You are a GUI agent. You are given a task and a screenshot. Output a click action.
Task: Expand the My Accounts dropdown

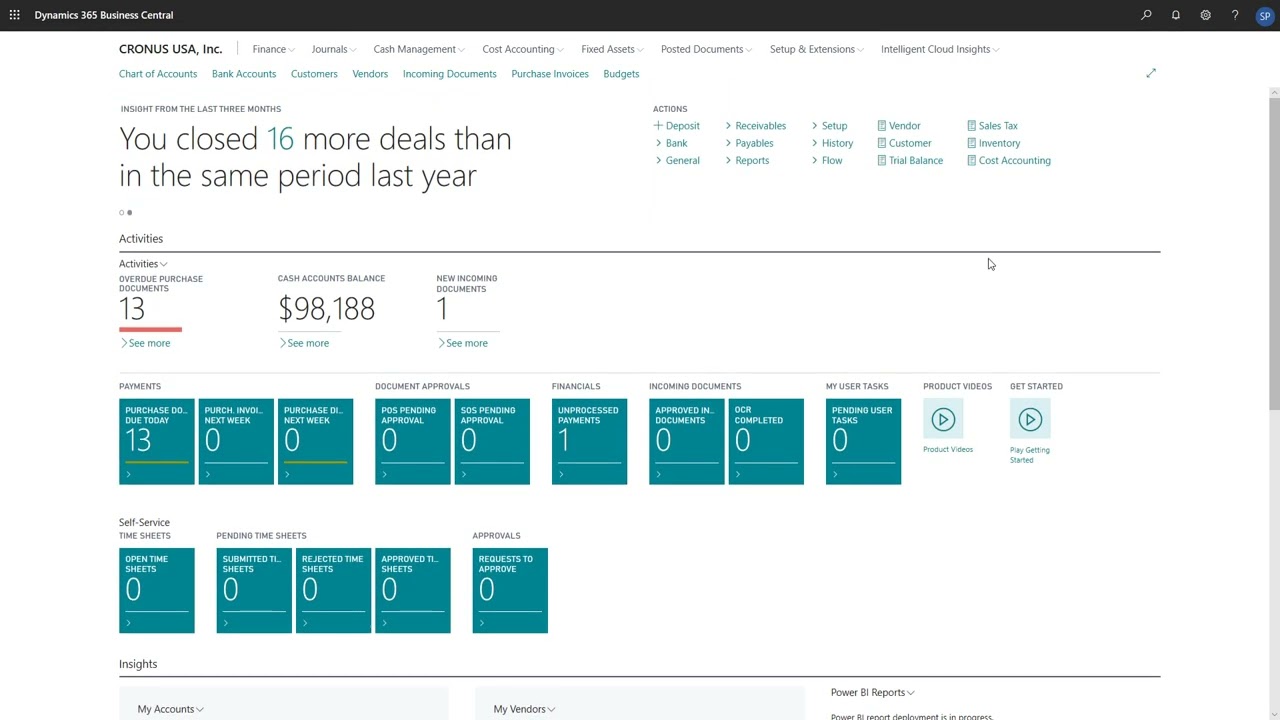click(170, 709)
